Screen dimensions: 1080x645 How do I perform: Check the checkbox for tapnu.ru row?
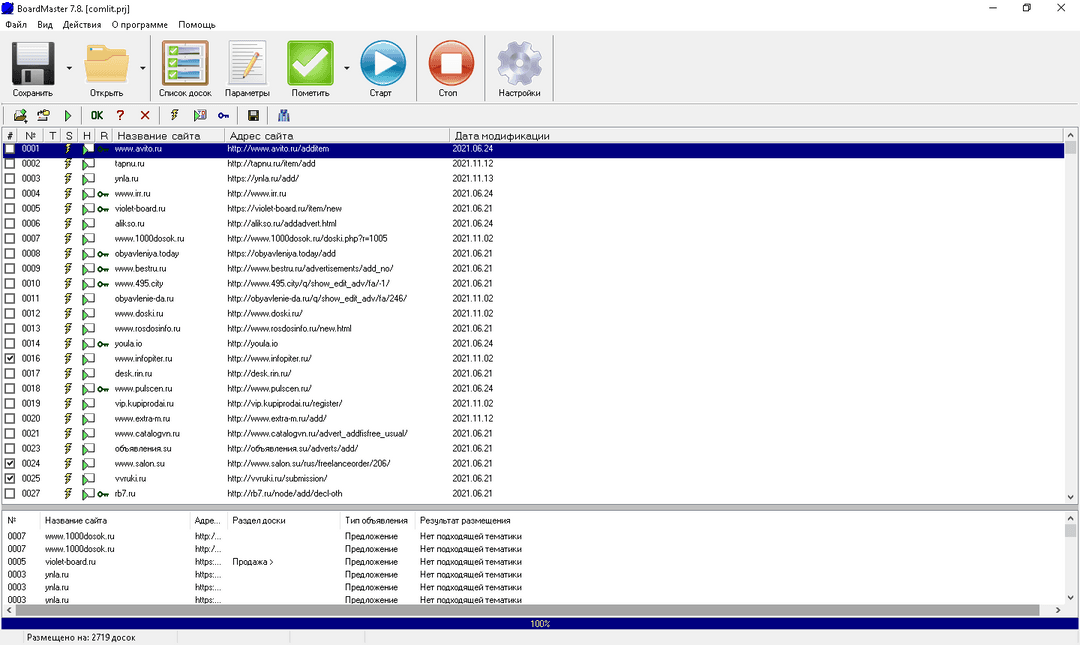[10, 164]
